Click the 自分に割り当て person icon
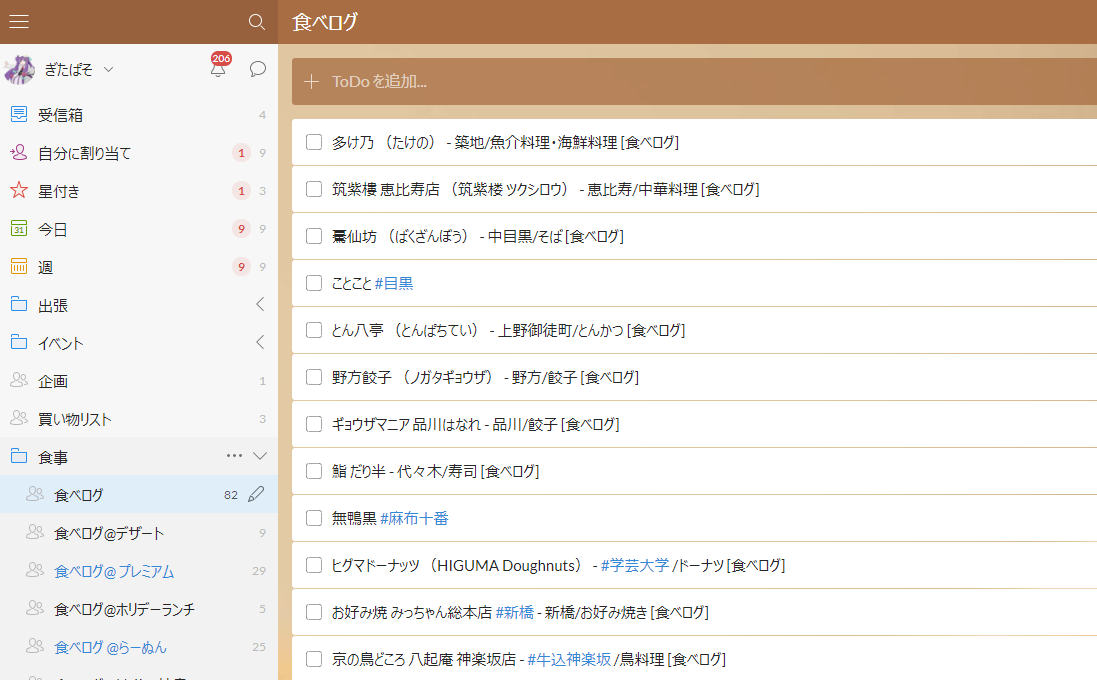1097x680 pixels. pyautogui.click(x=19, y=152)
